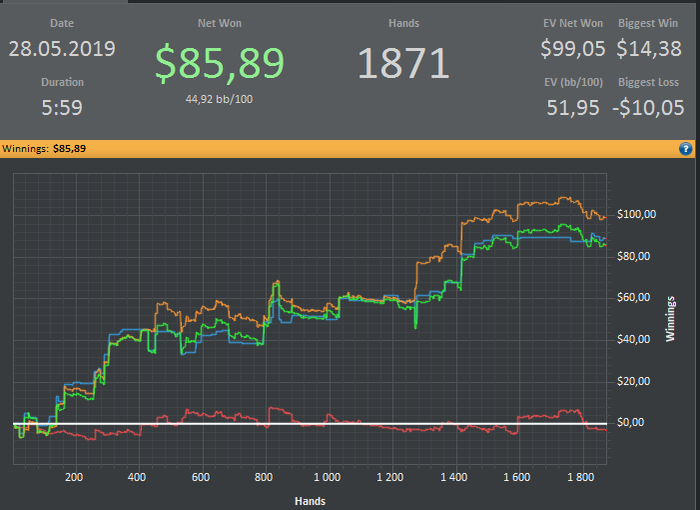Click the Hands x-axis title below graph
700x510 pixels.
tap(310, 502)
